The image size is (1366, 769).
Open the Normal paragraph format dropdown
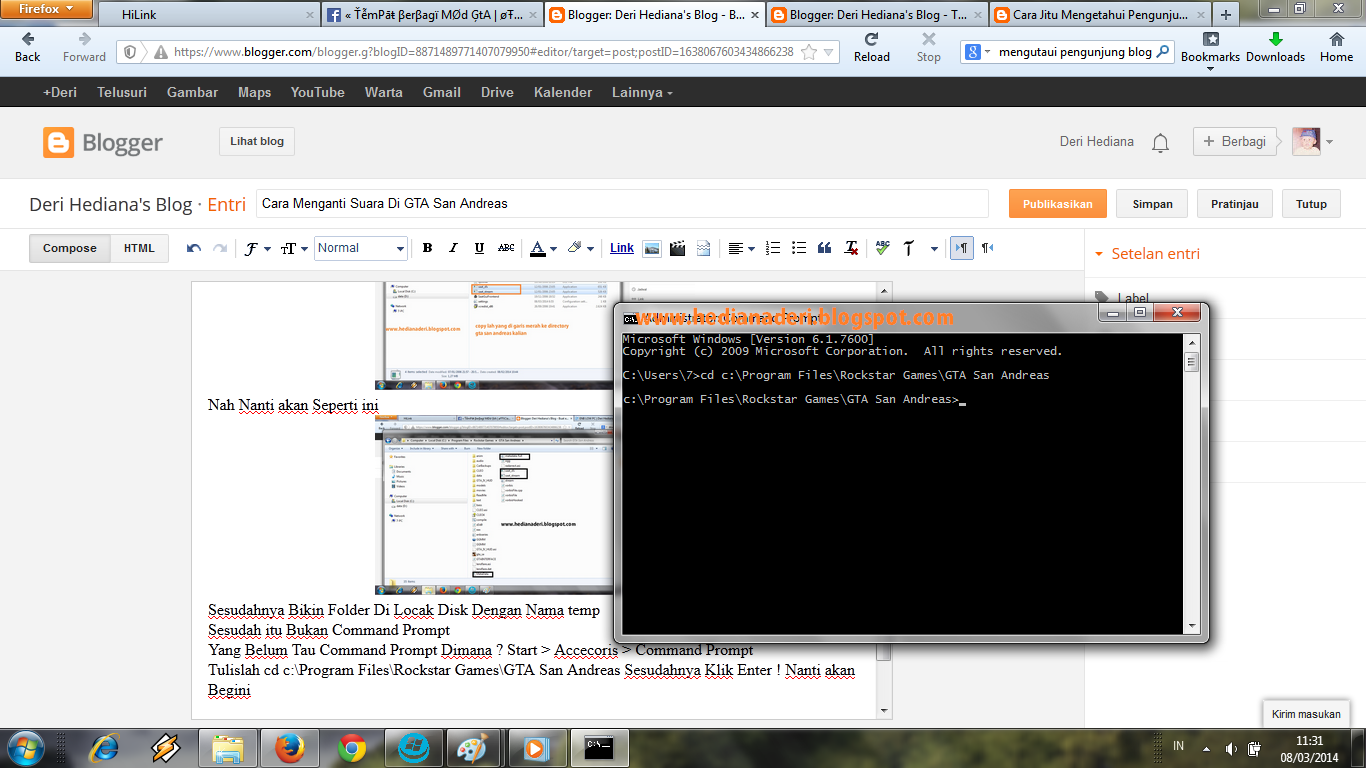[x=361, y=248]
